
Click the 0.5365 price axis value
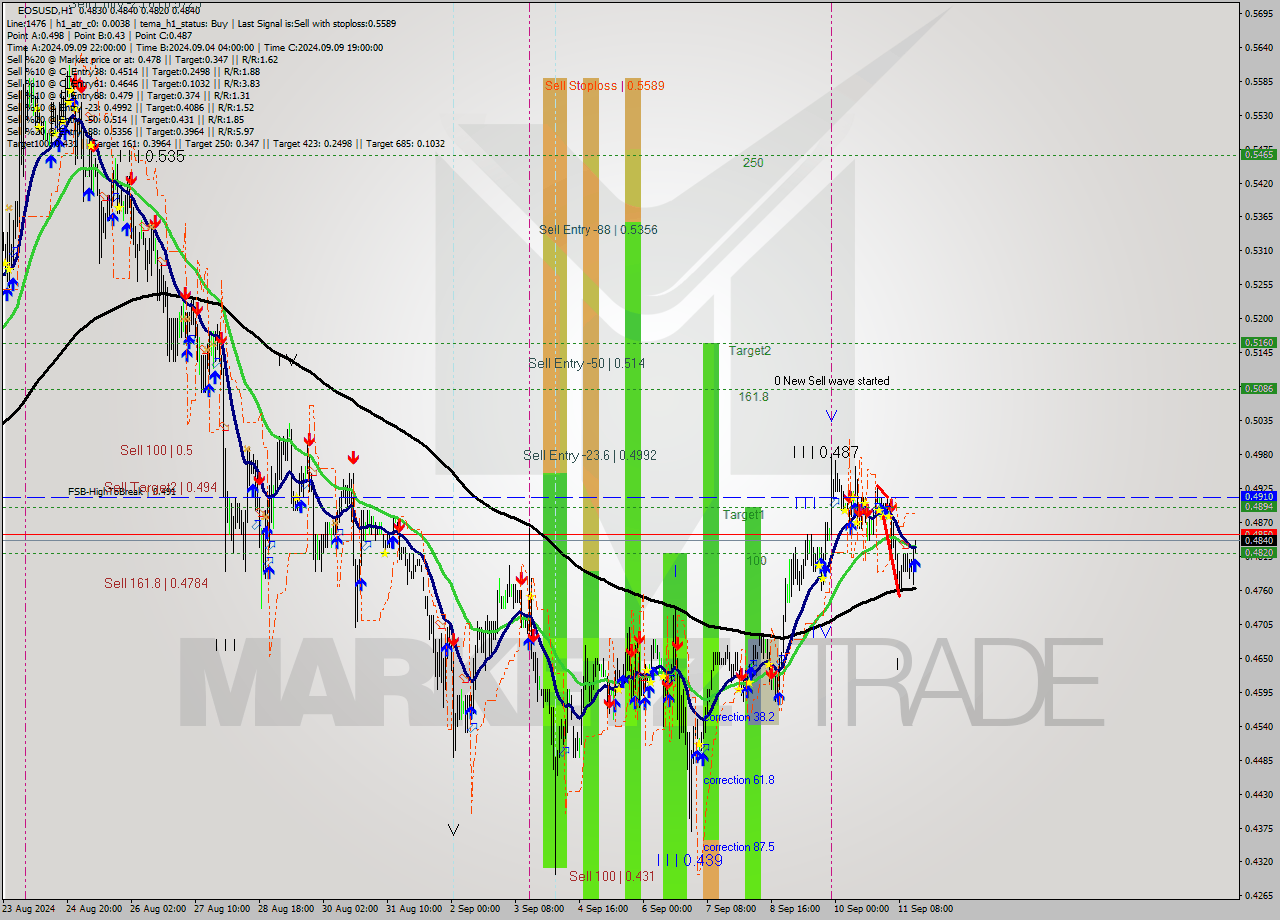[1258, 216]
